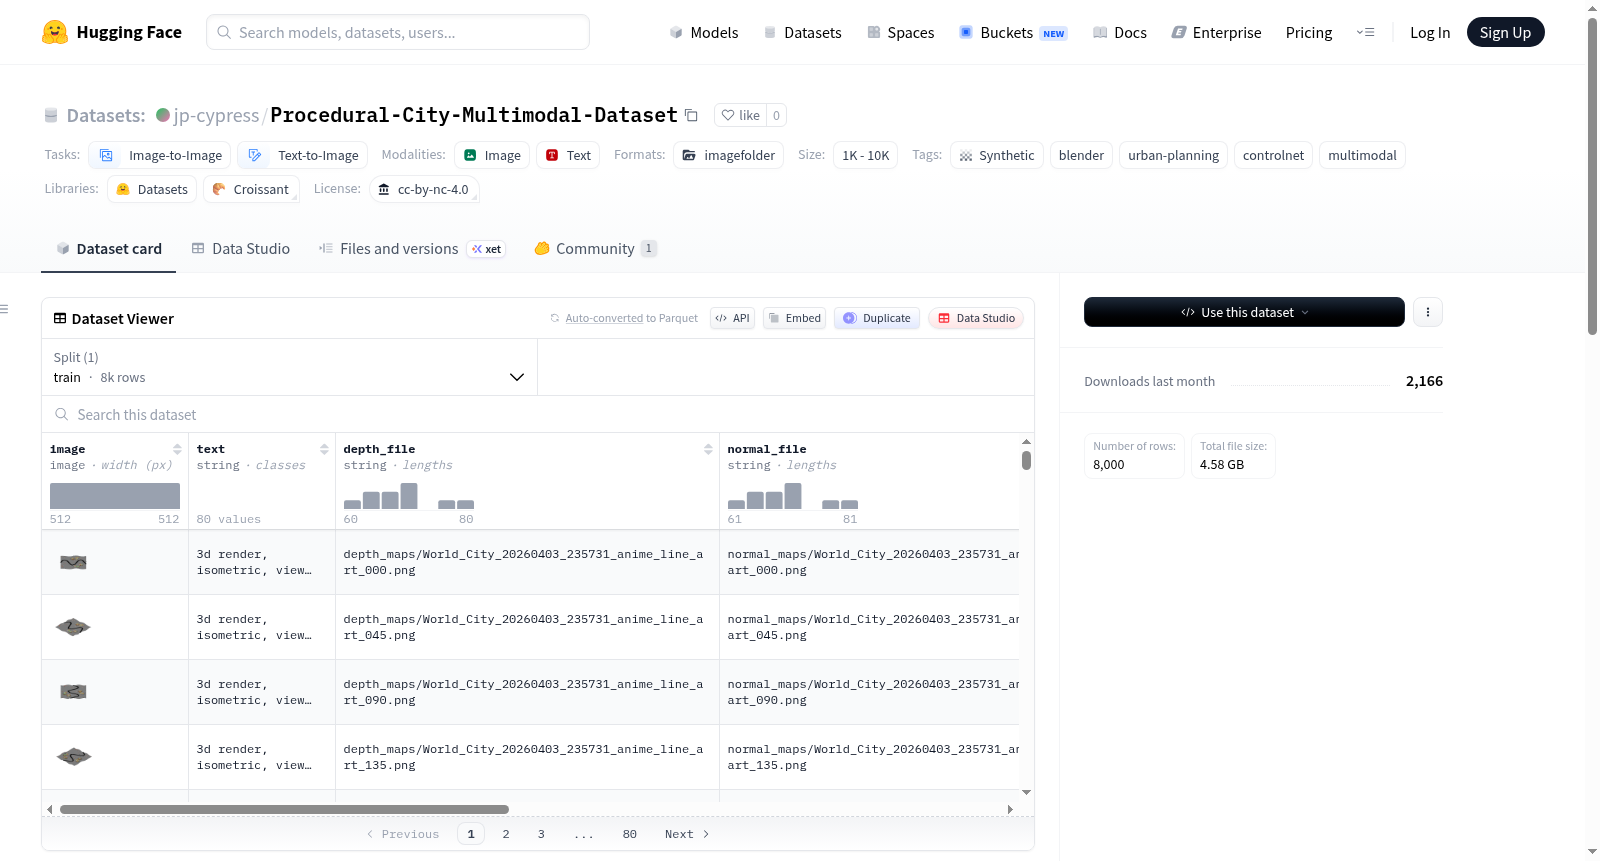The height and width of the screenshot is (861, 1600).
Task: Click the Log In link
Action: (x=1430, y=32)
